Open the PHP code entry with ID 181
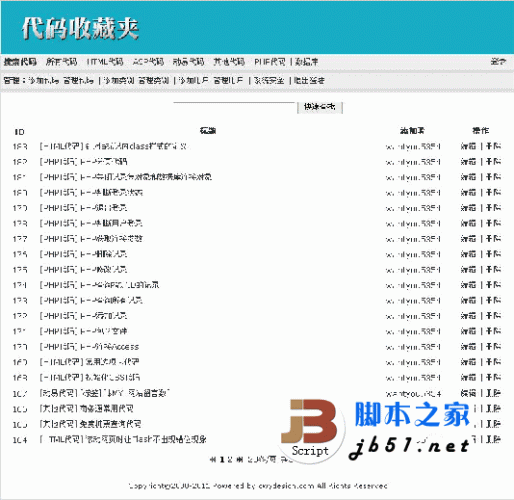Screen dimensions: 514x500 [126, 177]
